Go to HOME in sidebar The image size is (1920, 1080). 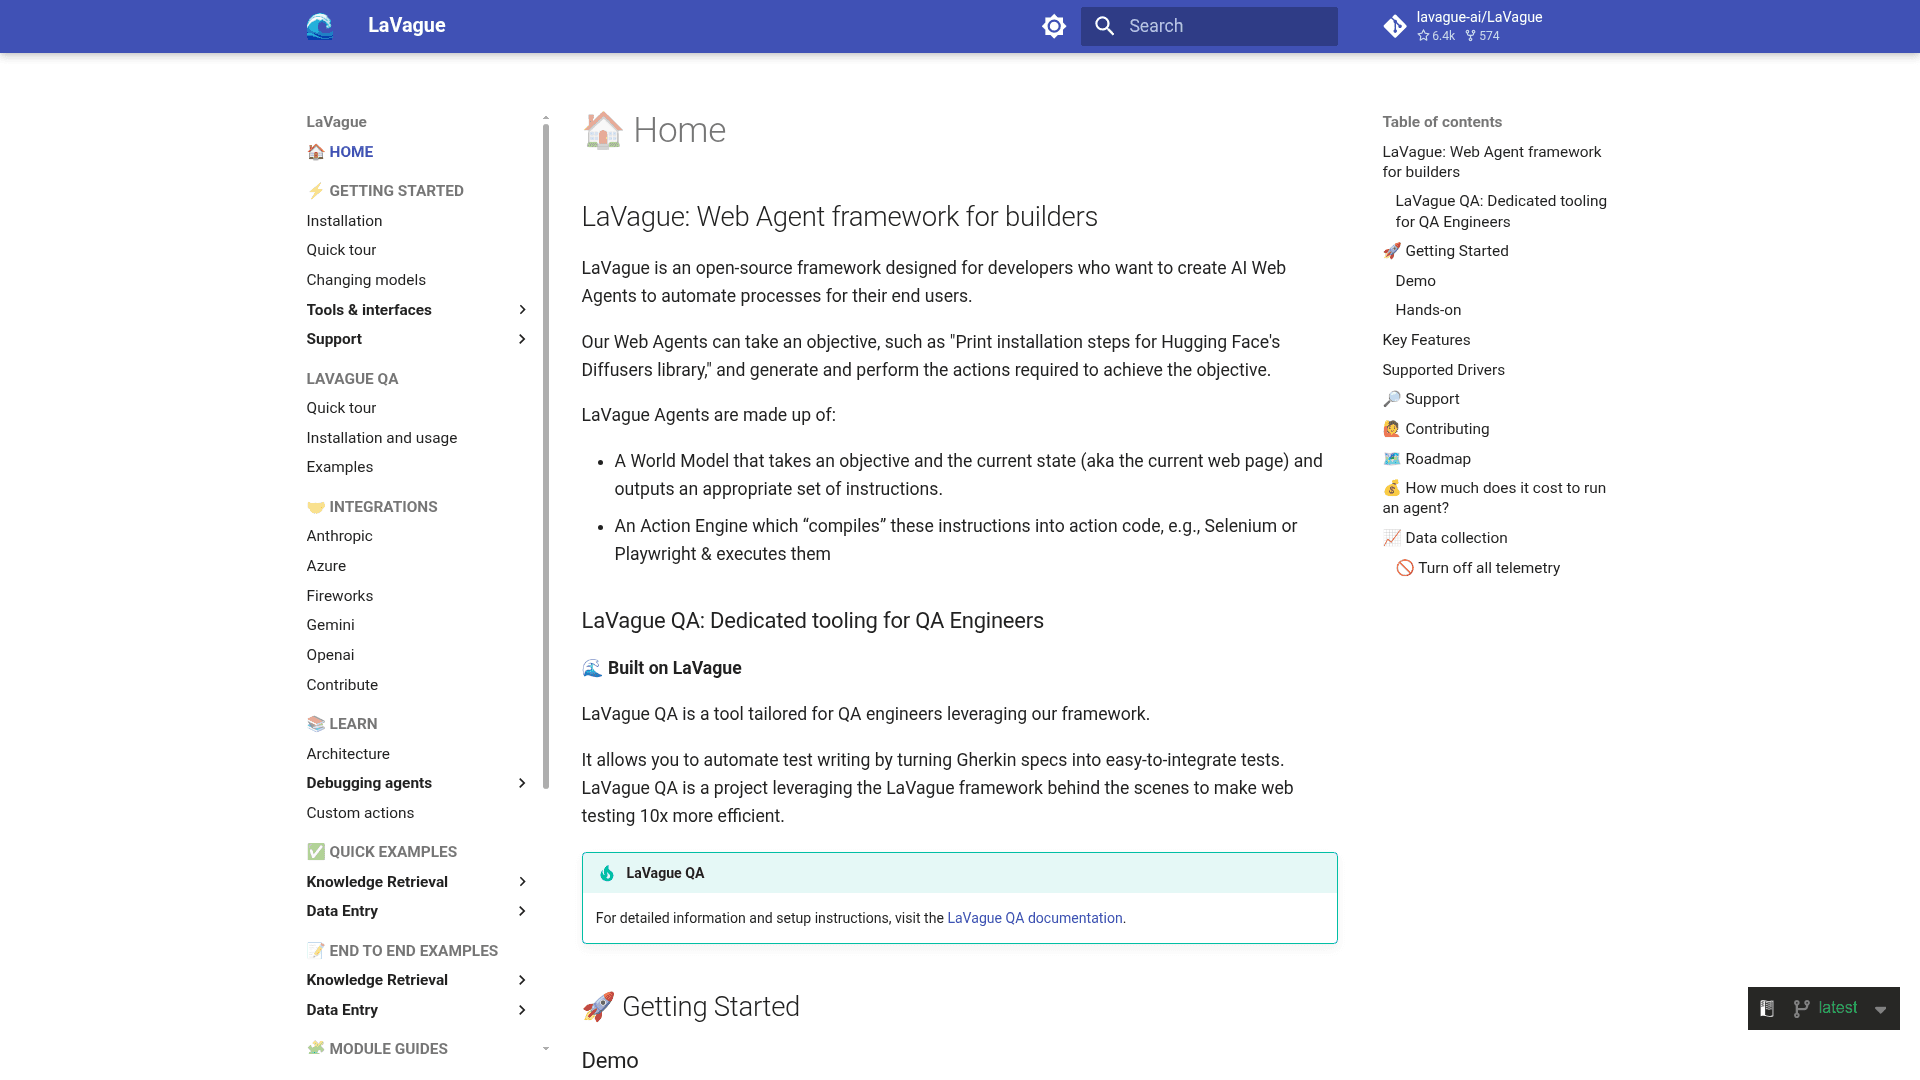[340, 152]
